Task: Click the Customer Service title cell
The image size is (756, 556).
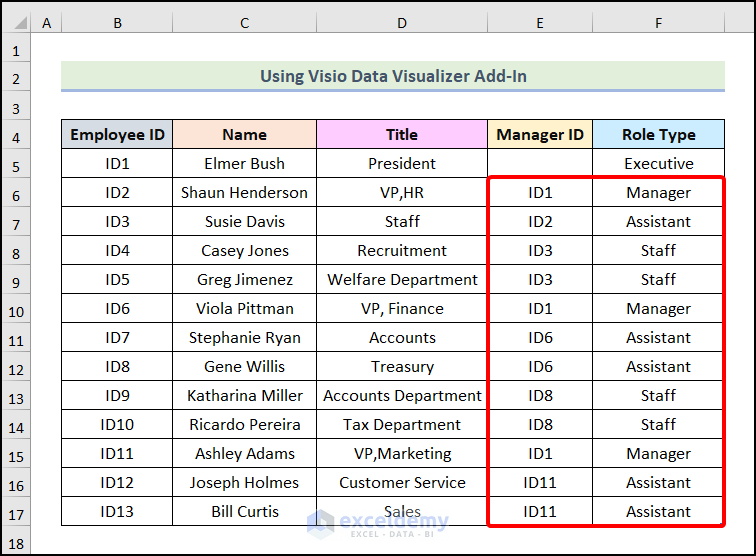Action: (402, 482)
